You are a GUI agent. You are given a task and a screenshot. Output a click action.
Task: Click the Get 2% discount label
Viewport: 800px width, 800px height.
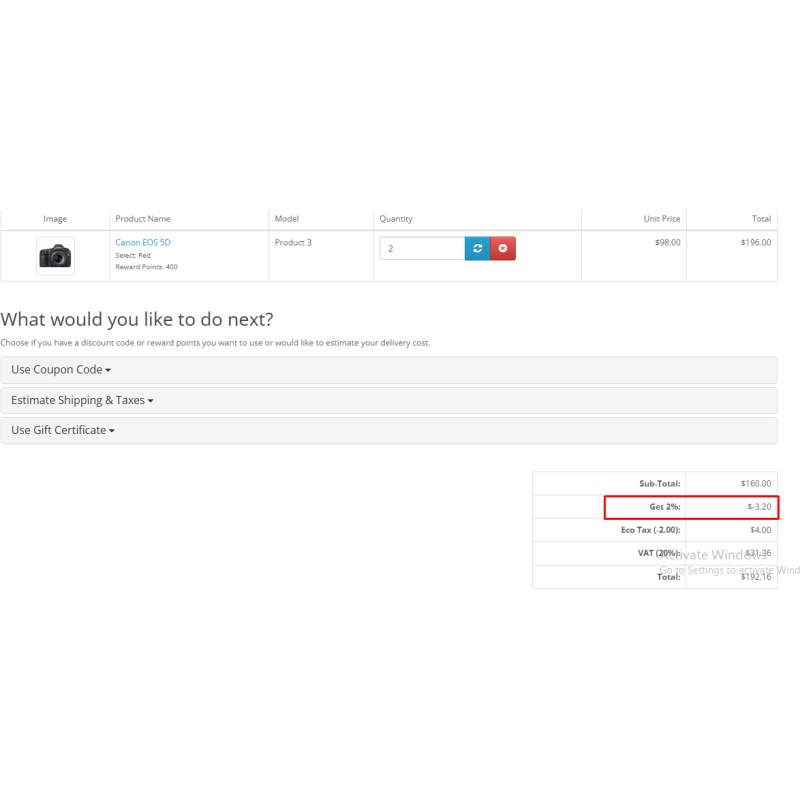click(665, 507)
